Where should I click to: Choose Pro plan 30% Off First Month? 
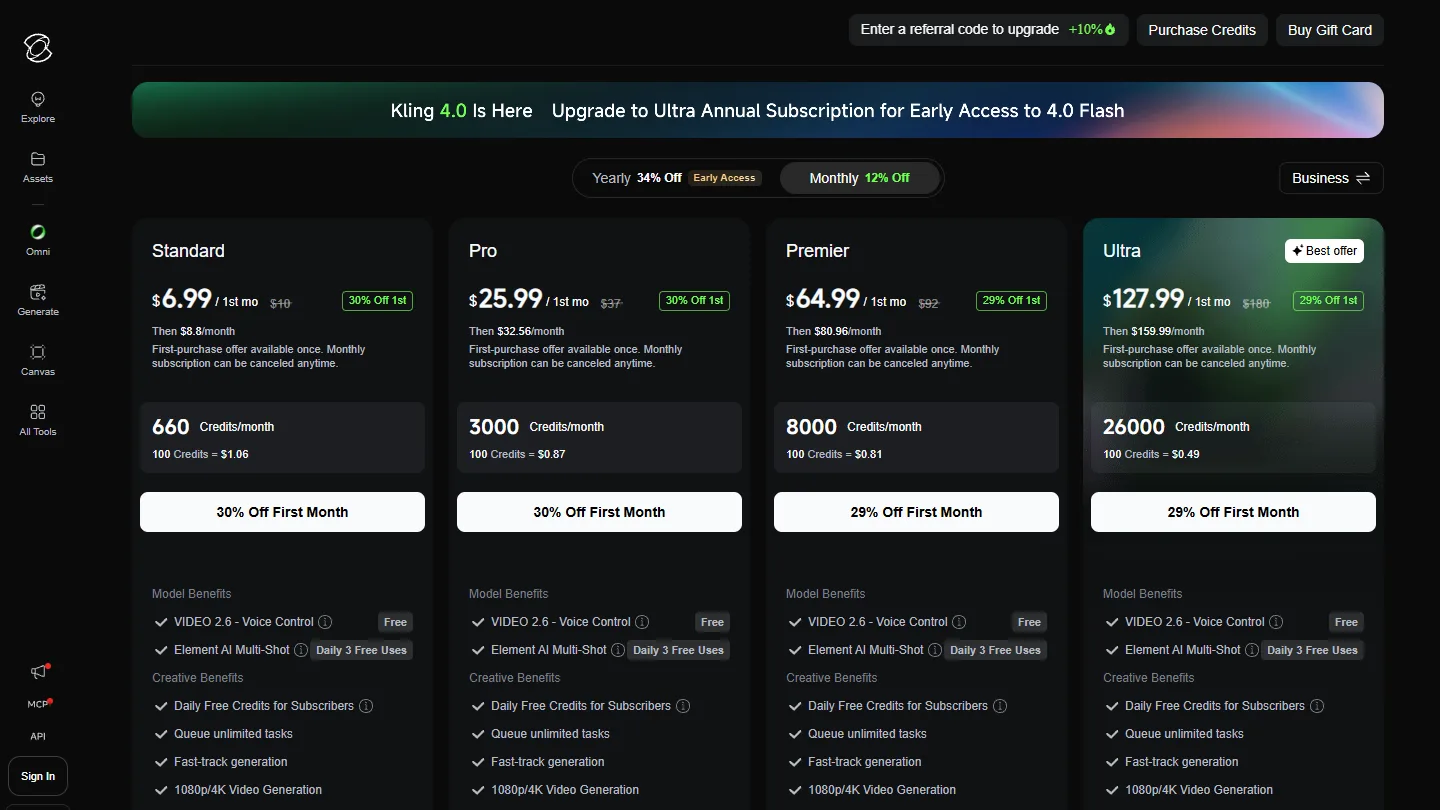(x=599, y=512)
